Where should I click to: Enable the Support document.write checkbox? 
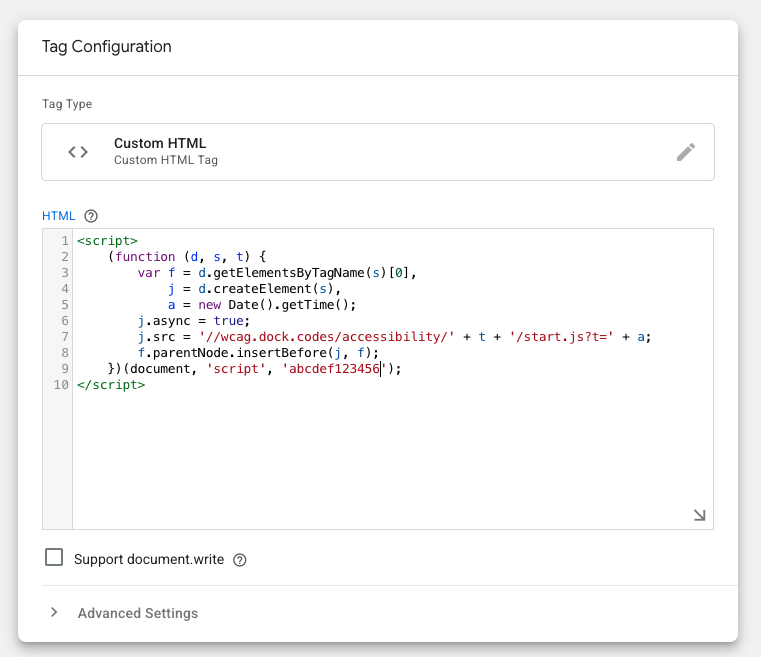click(54, 557)
